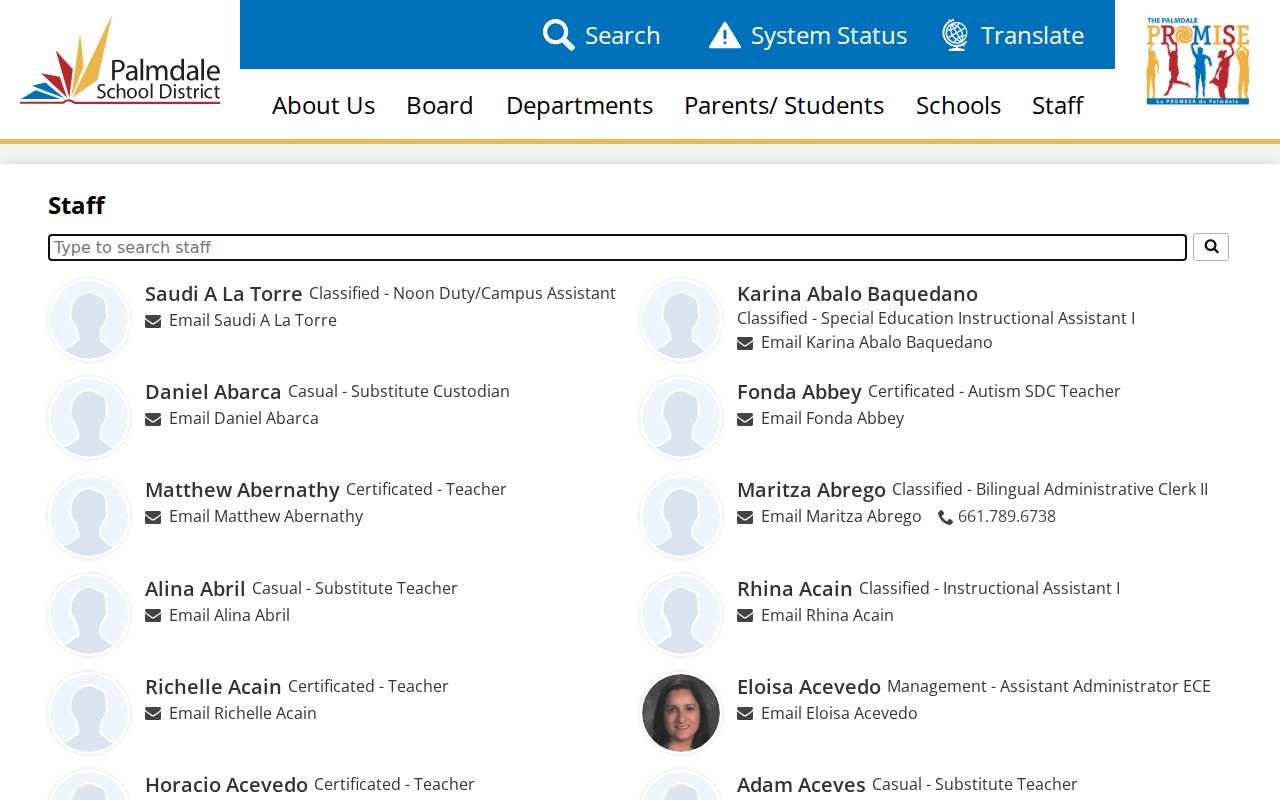
Task: Open the Staff menu
Action: click(x=1057, y=105)
